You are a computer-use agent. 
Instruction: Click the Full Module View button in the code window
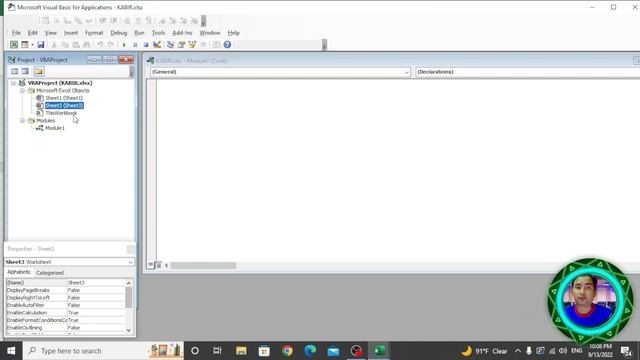(x=158, y=265)
